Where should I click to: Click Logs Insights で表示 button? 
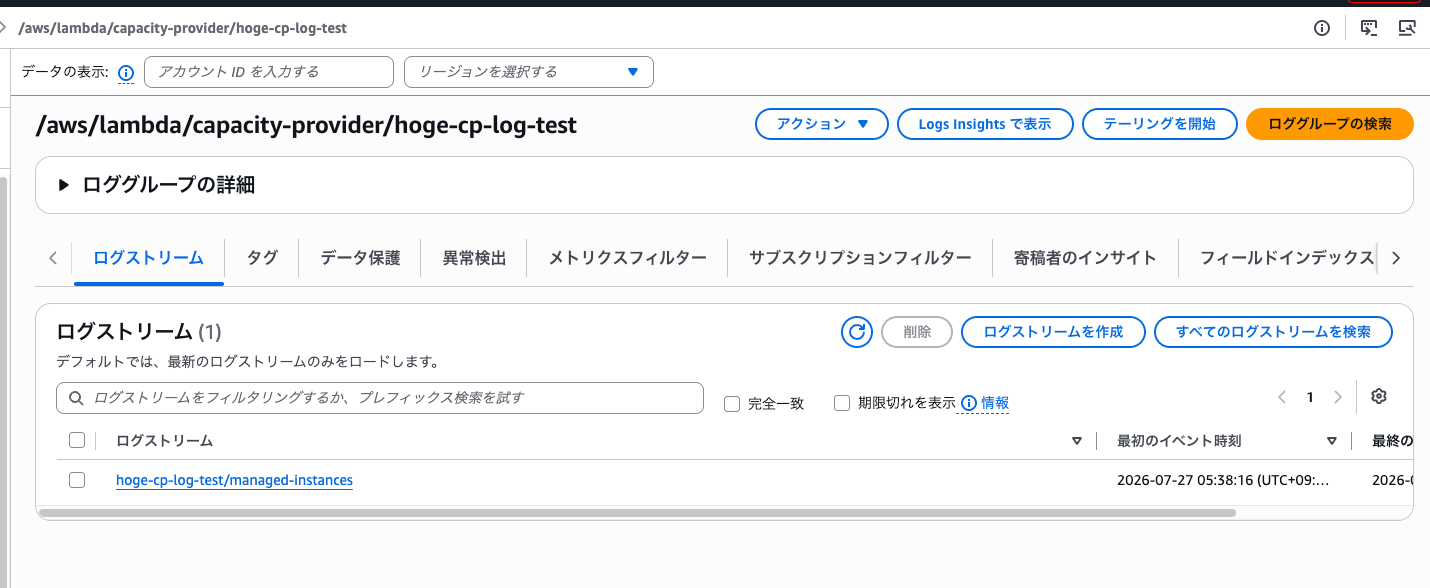[985, 124]
